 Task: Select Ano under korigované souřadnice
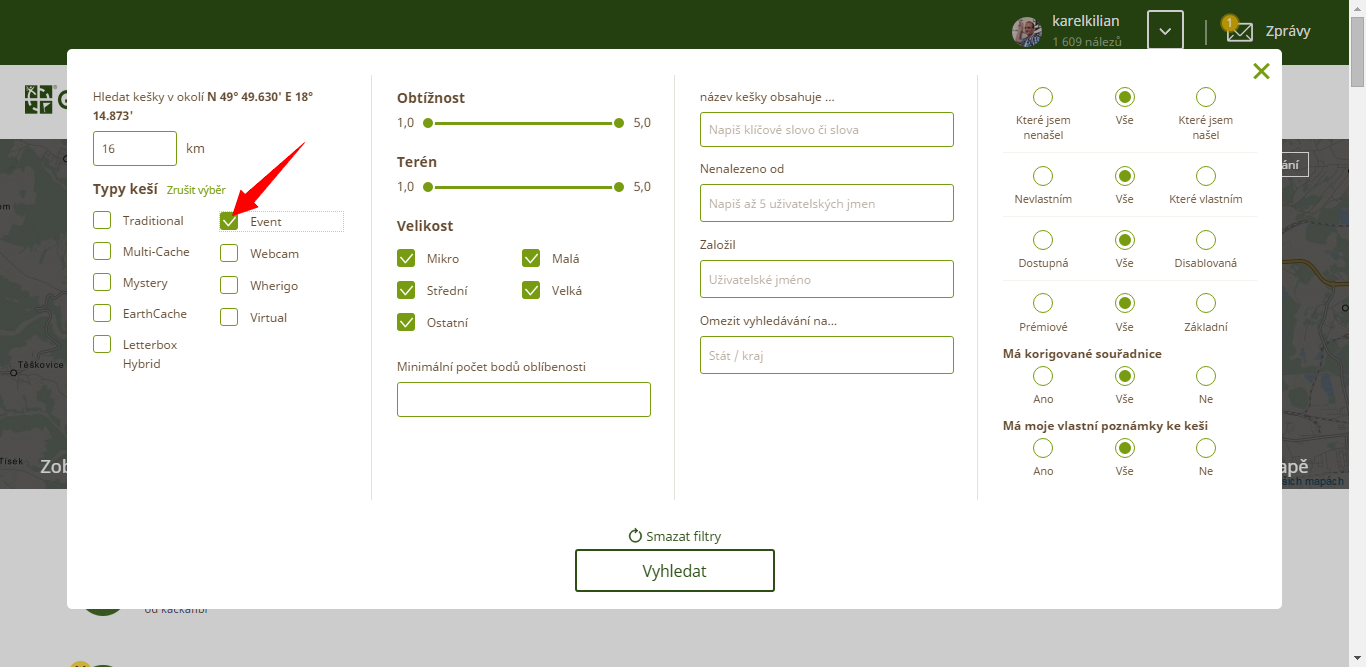tap(1043, 376)
